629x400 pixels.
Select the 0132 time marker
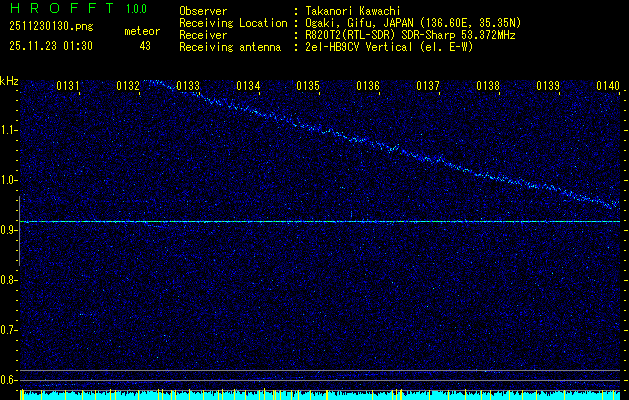[128, 85]
